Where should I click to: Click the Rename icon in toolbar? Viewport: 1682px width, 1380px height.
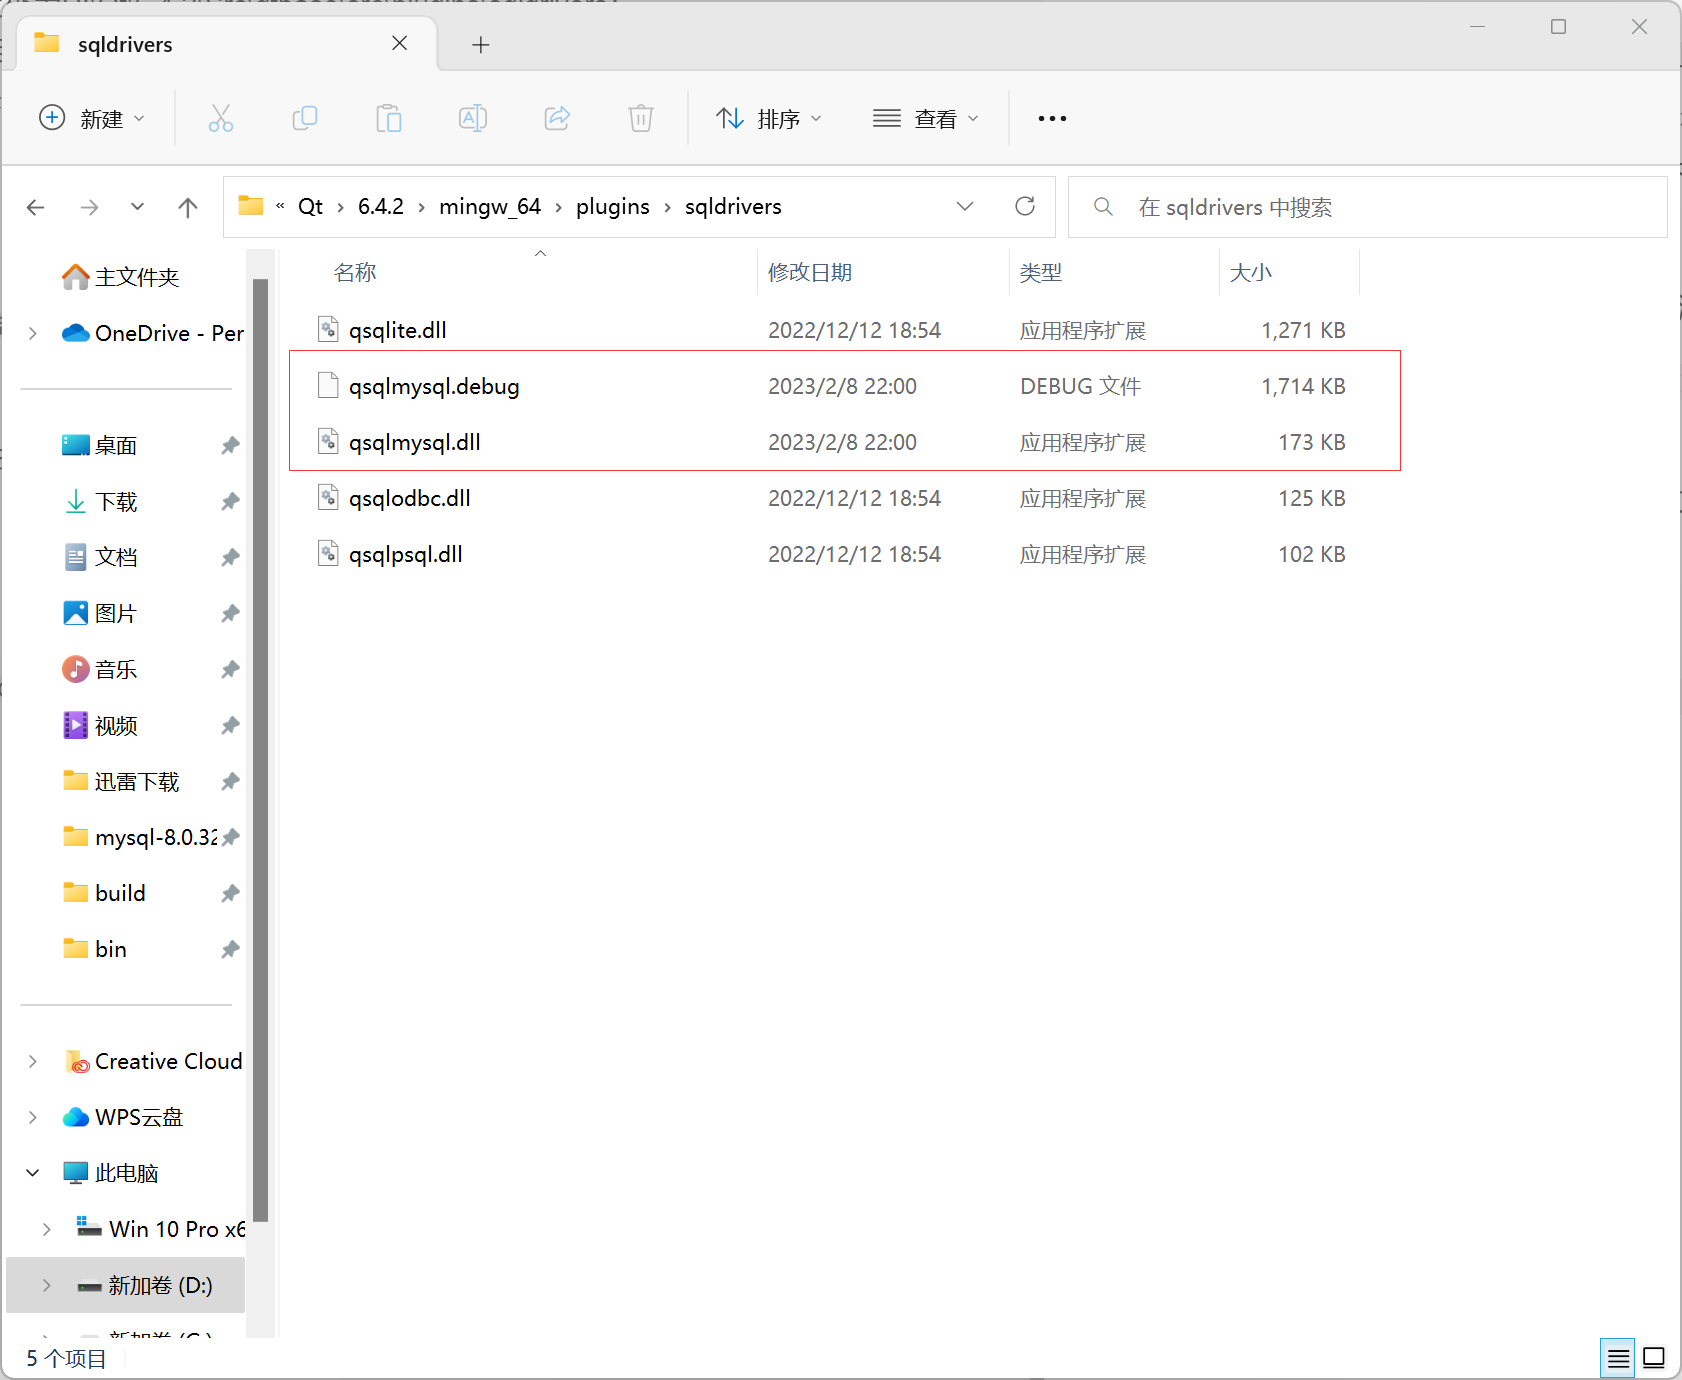coord(473,119)
